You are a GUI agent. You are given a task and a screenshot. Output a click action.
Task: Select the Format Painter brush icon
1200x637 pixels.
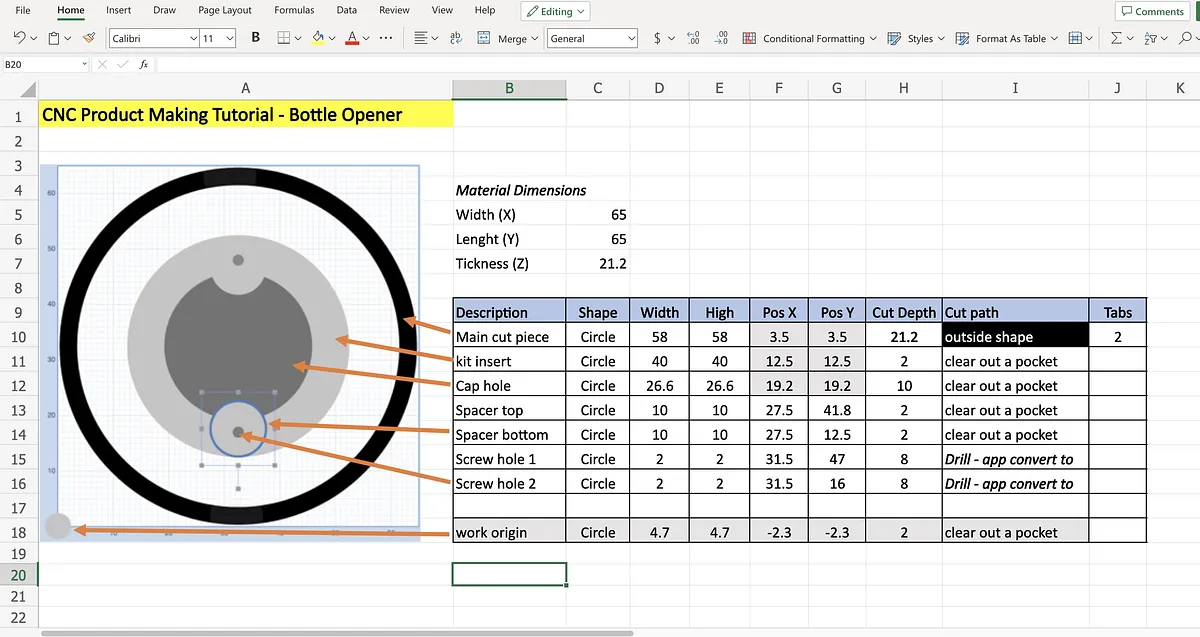click(89, 38)
